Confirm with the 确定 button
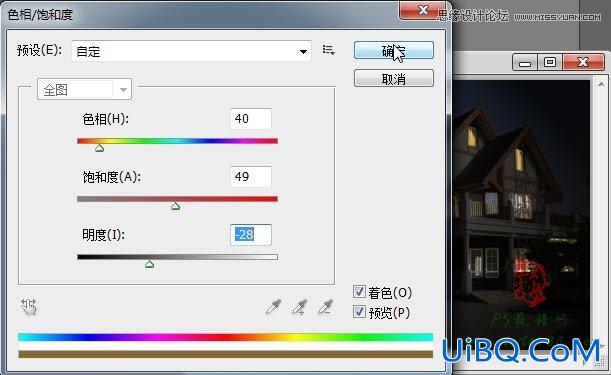611x375 pixels. click(x=394, y=51)
